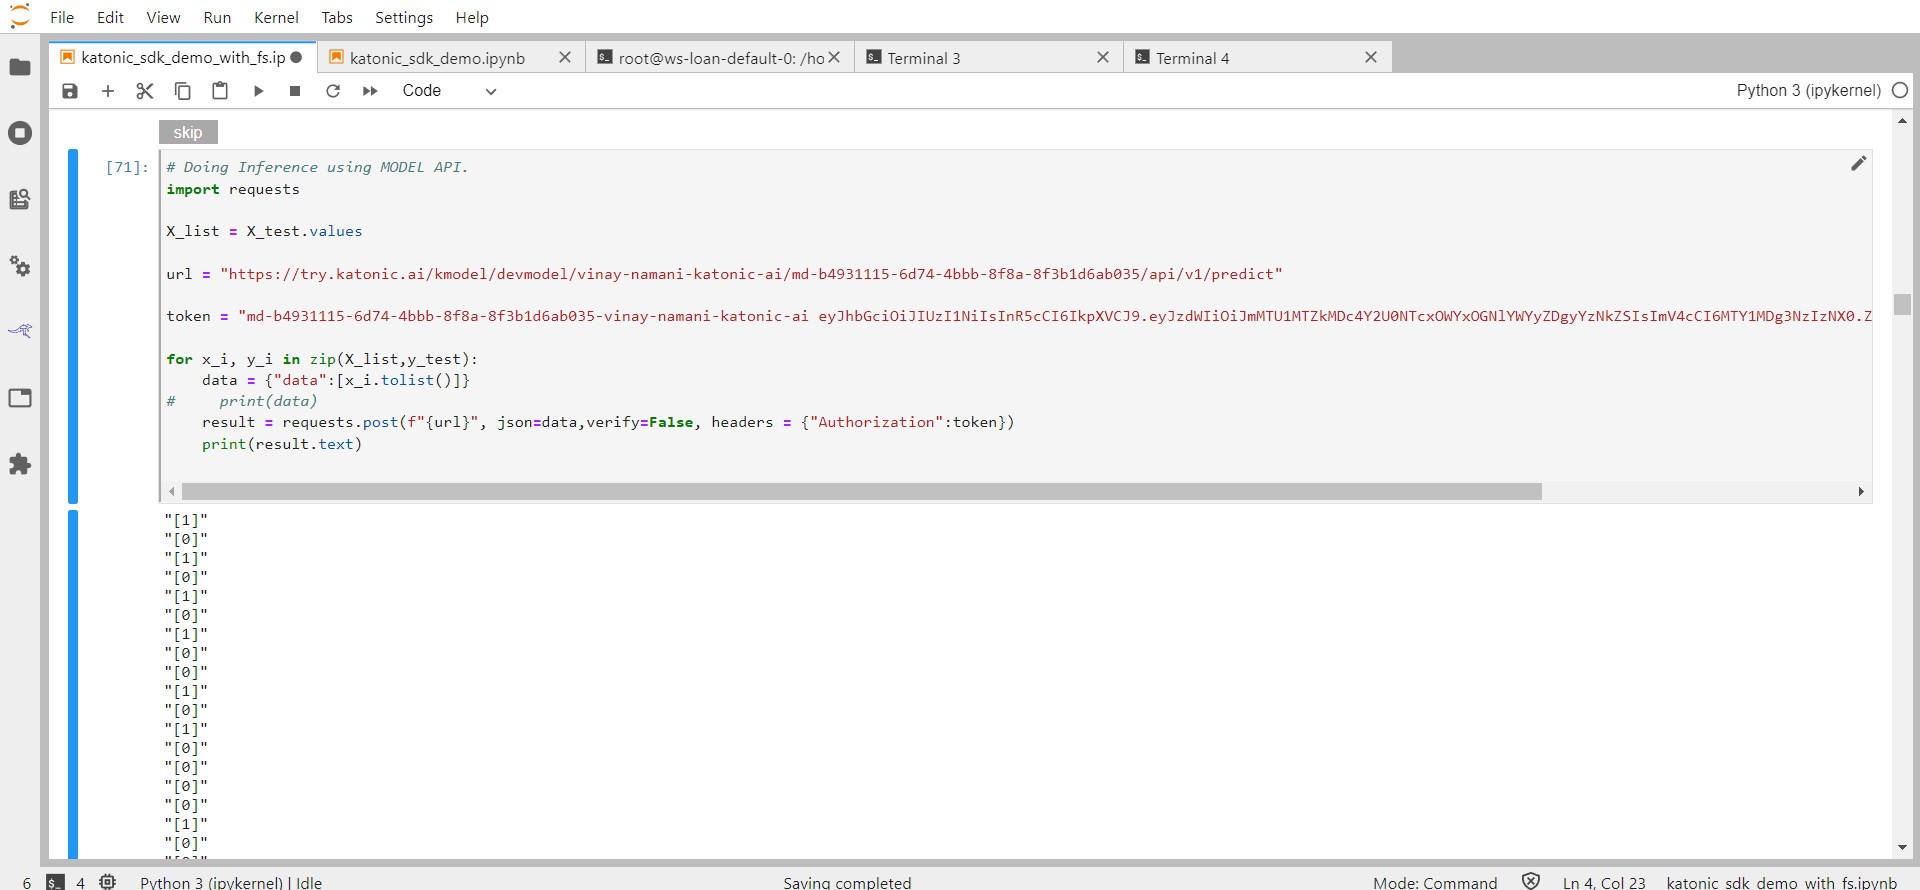Paste cell from clipboard
Screen dimensions: 1920x890
pyautogui.click(x=220, y=91)
